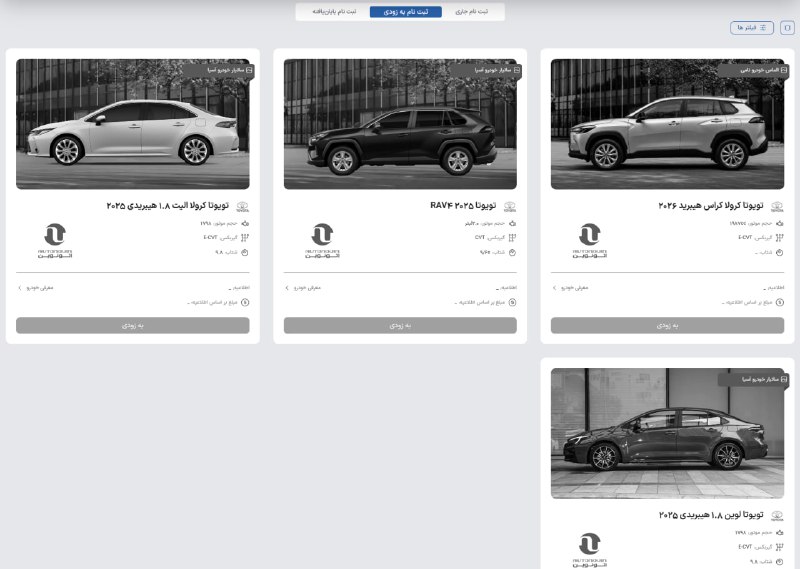Click Autonoun logo on Toyota Levin card

590,550
